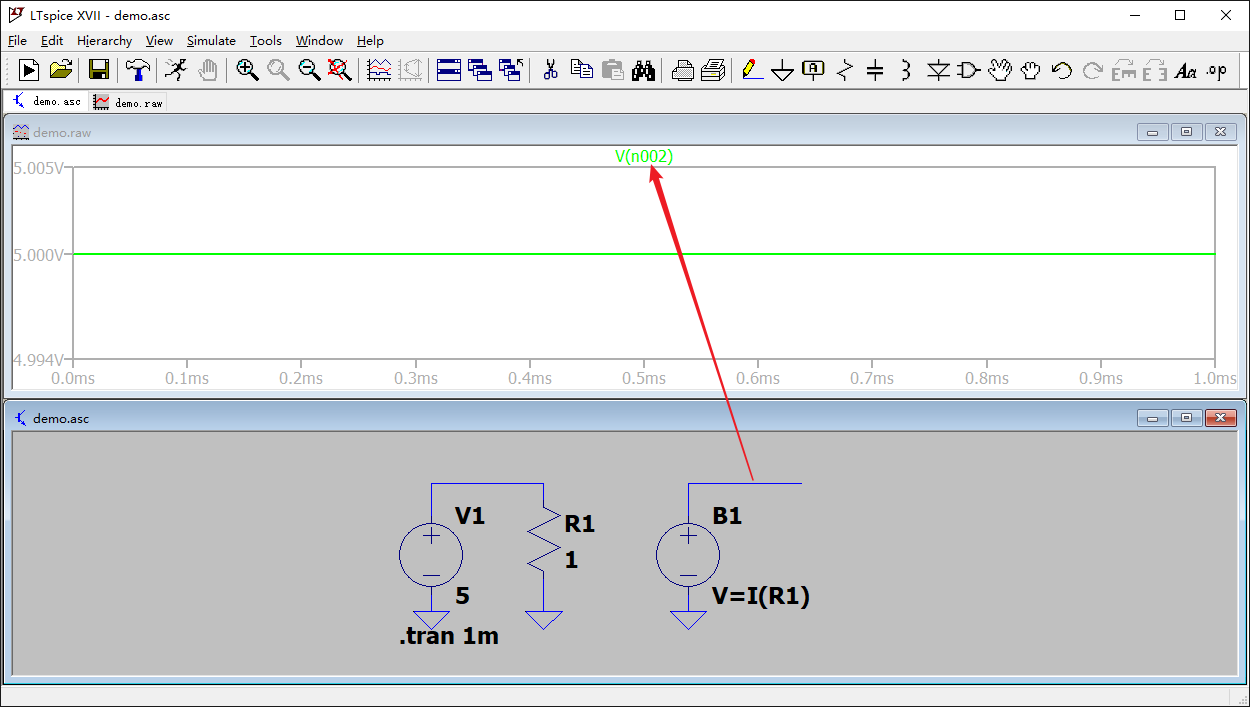The image size is (1250, 707).
Task: Add a SPICE directive with .op tool
Action: (1216, 70)
